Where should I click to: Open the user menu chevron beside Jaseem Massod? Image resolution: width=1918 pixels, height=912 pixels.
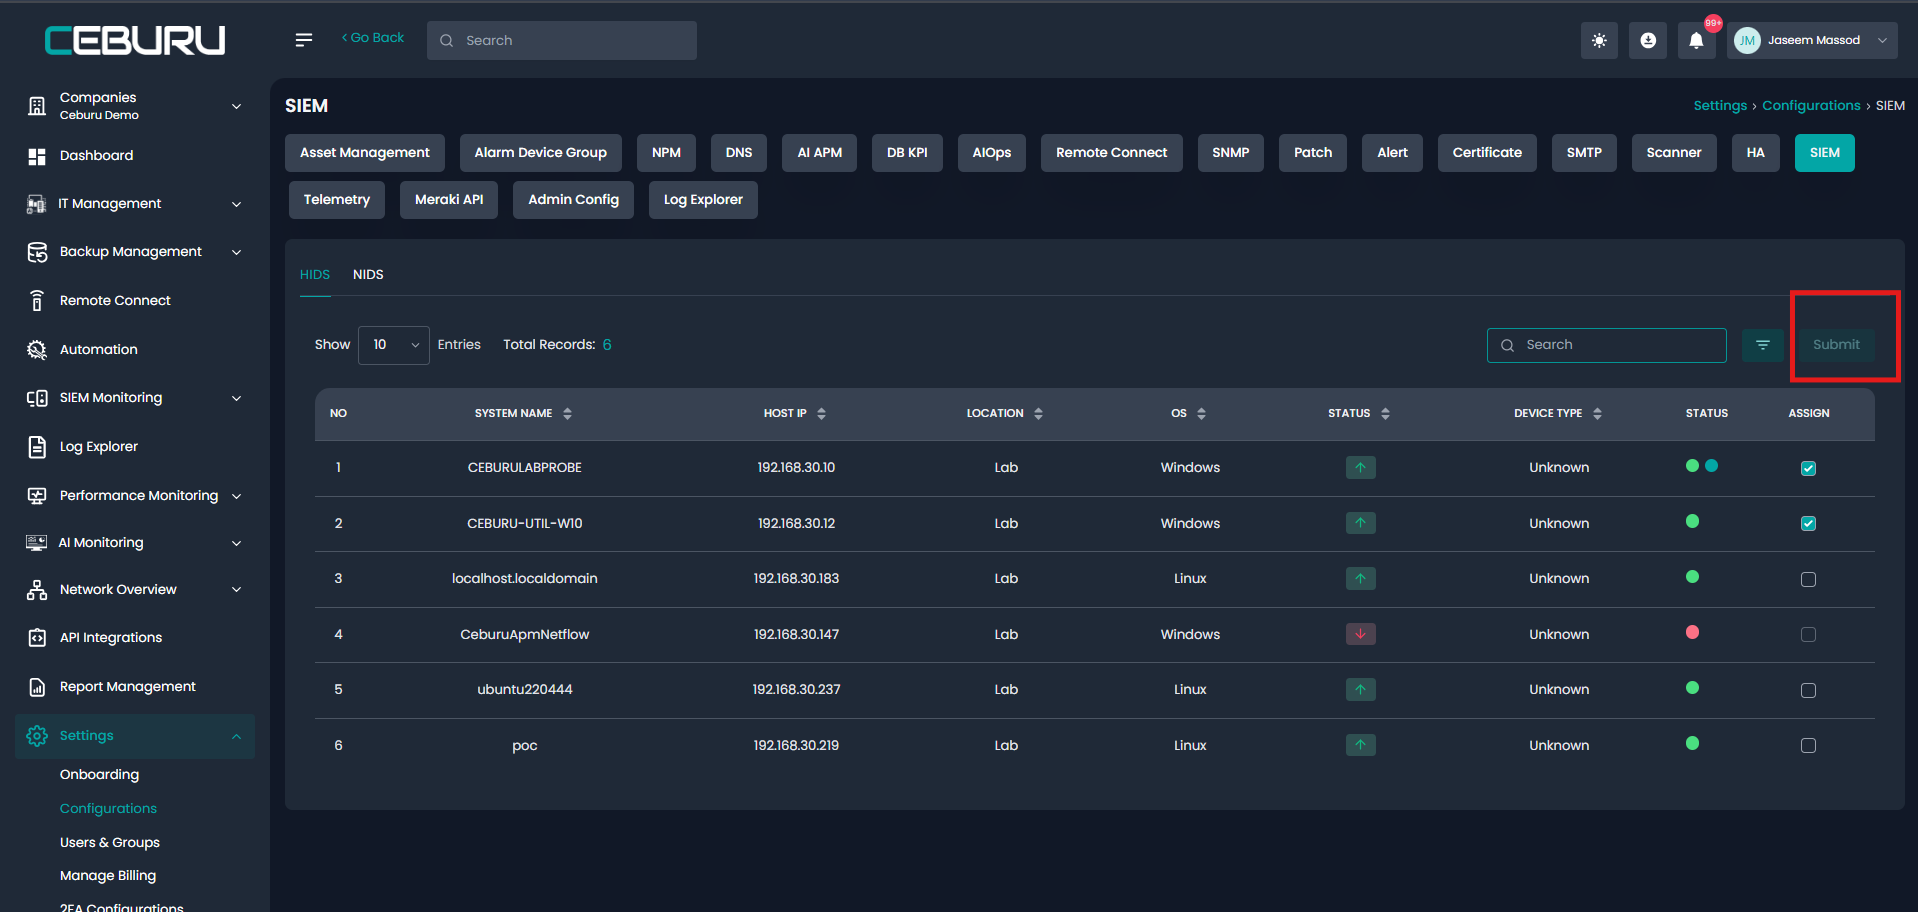pyautogui.click(x=1882, y=41)
